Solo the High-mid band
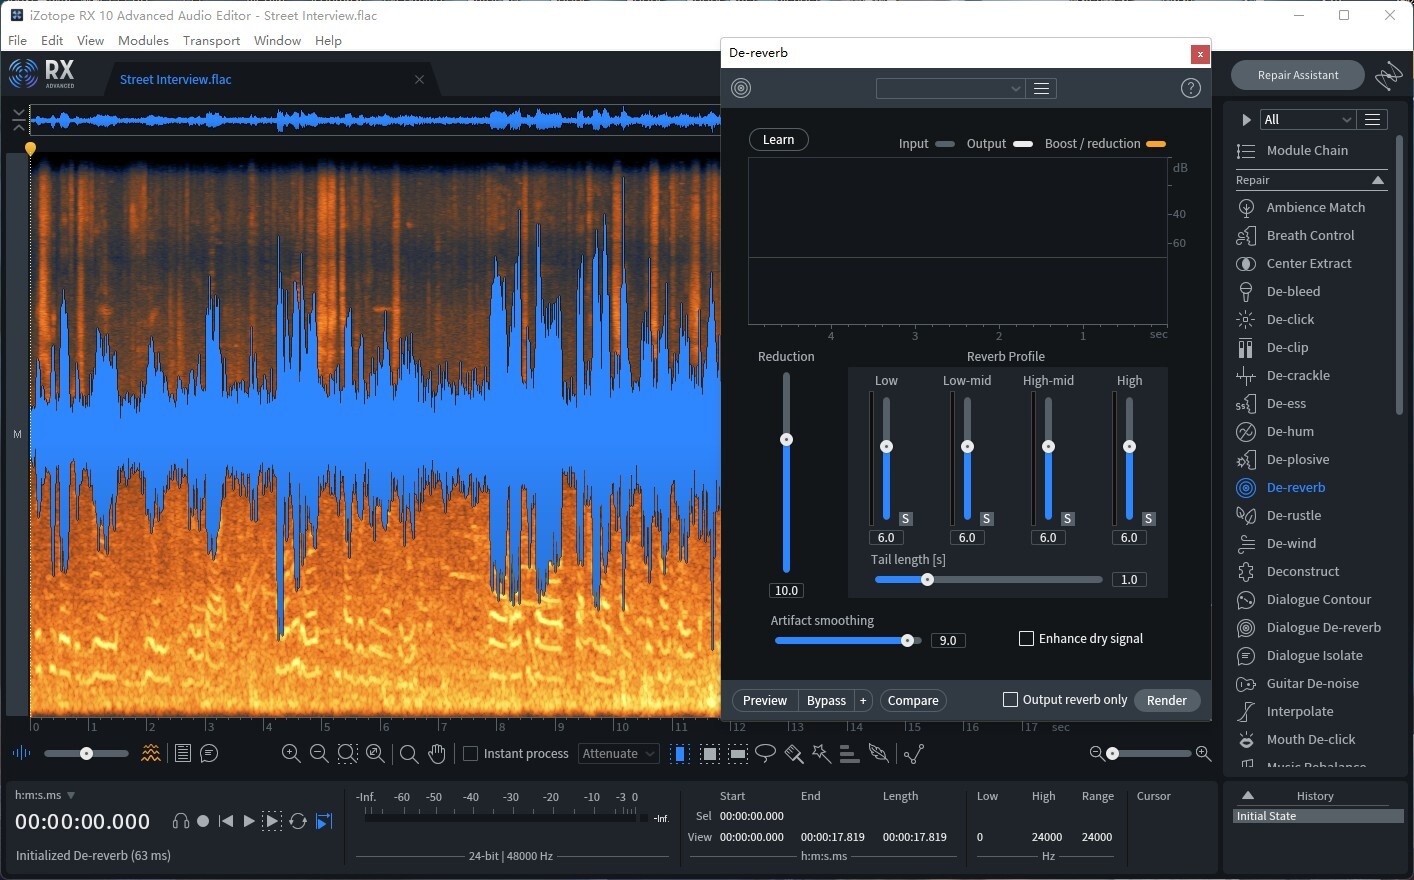1414x880 pixels. click(1068, 519)
